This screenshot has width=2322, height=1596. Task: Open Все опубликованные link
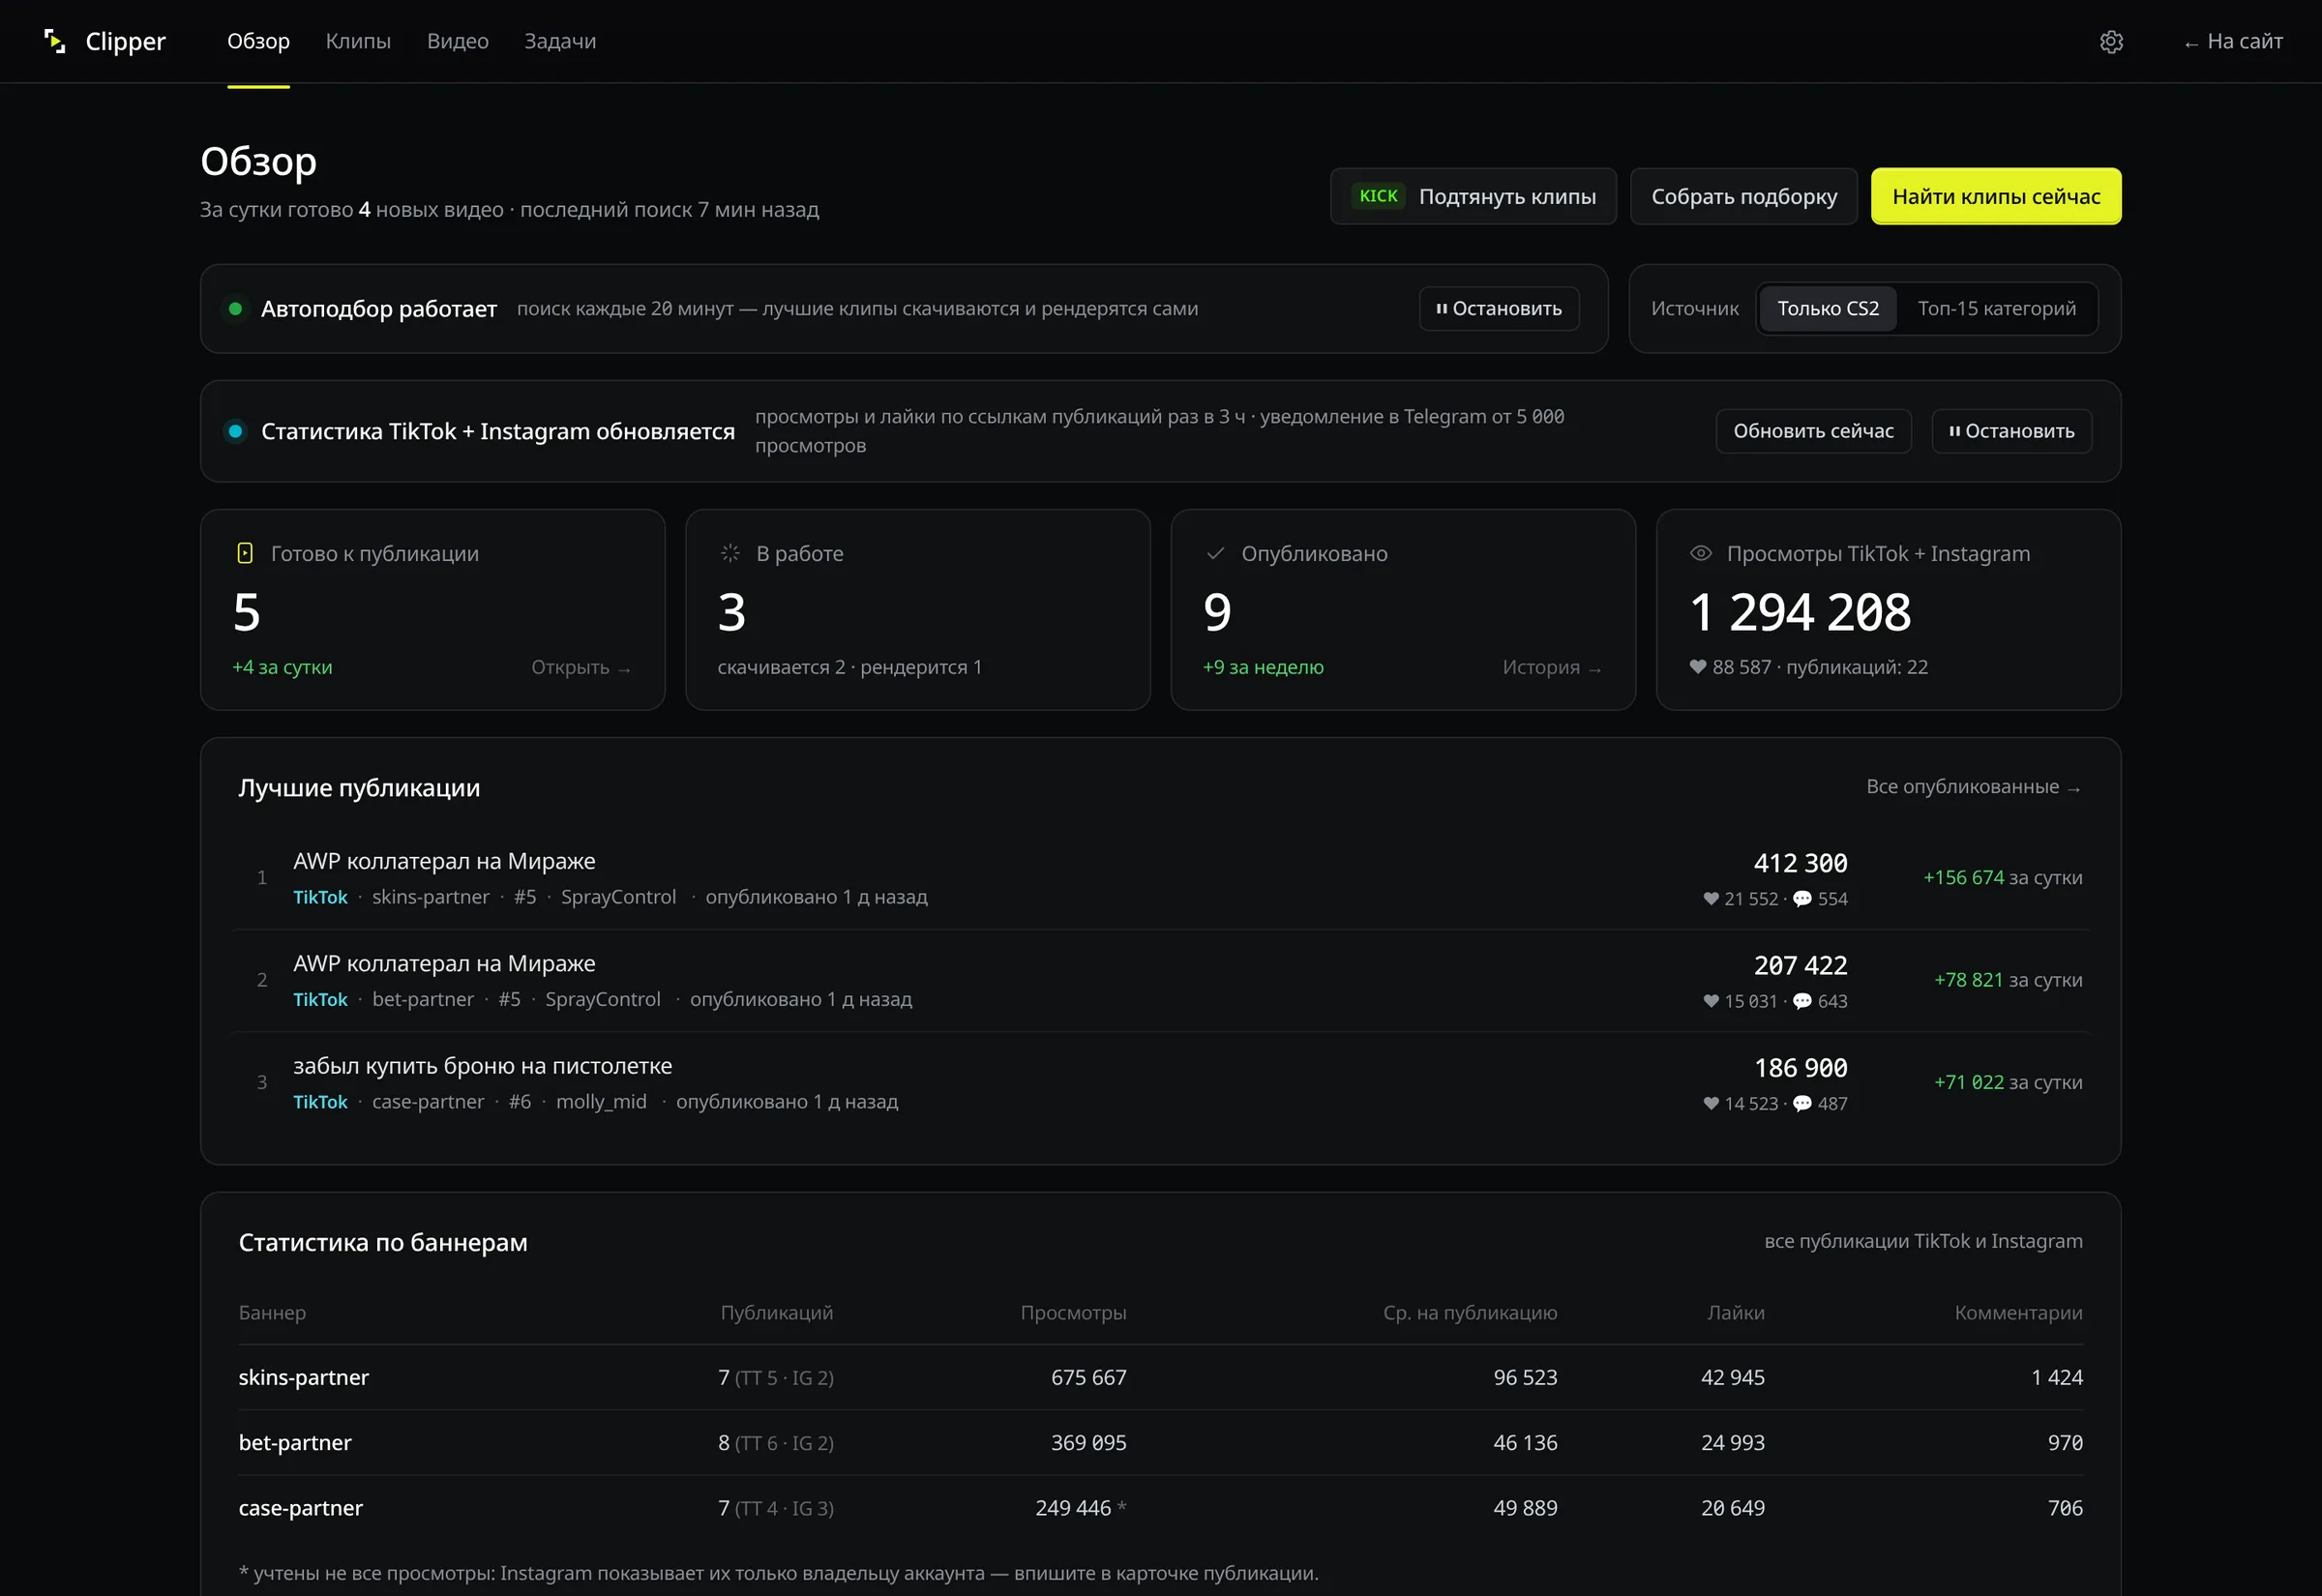pos(1973,787)
